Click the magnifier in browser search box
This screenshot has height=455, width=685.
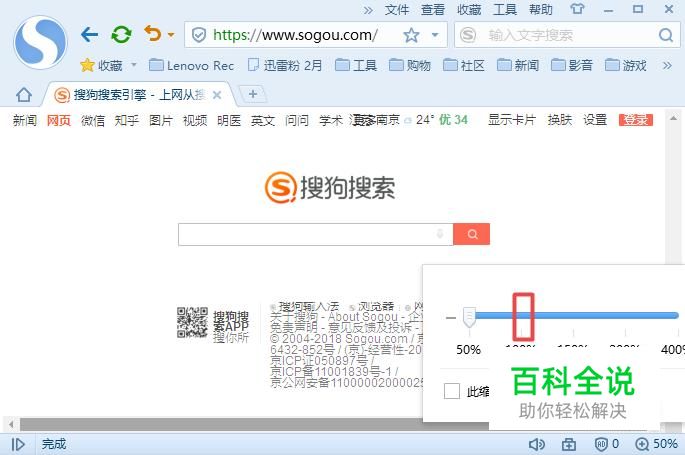(666, 35)
